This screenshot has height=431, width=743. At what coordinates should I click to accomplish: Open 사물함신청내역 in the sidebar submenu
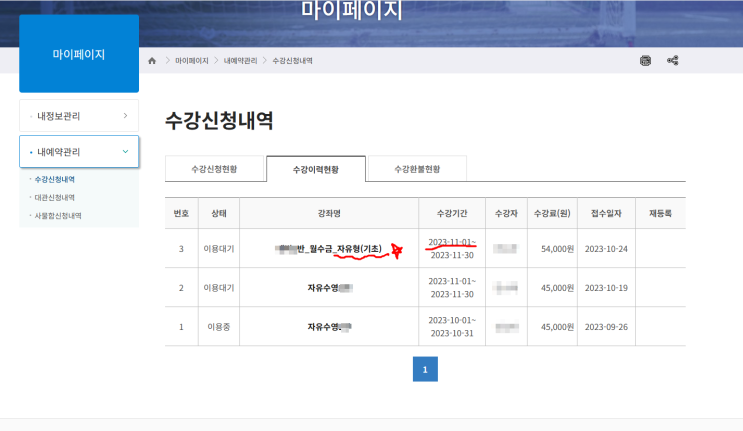tap(58, 216)
